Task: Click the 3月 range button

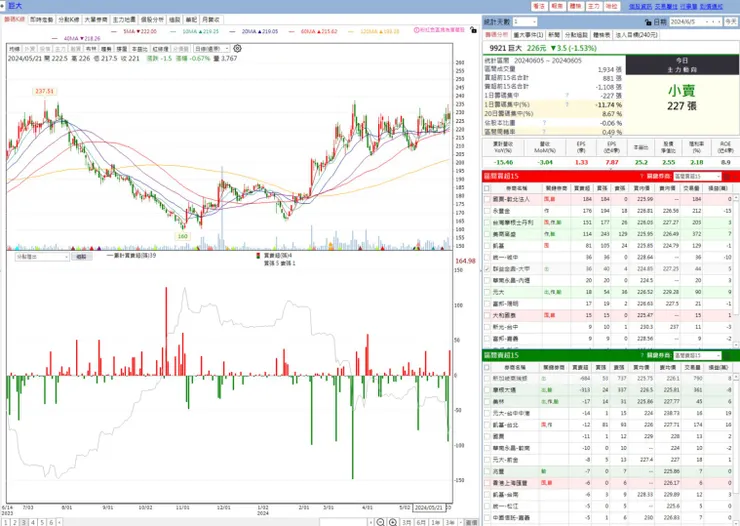Action: pos(406,522)
